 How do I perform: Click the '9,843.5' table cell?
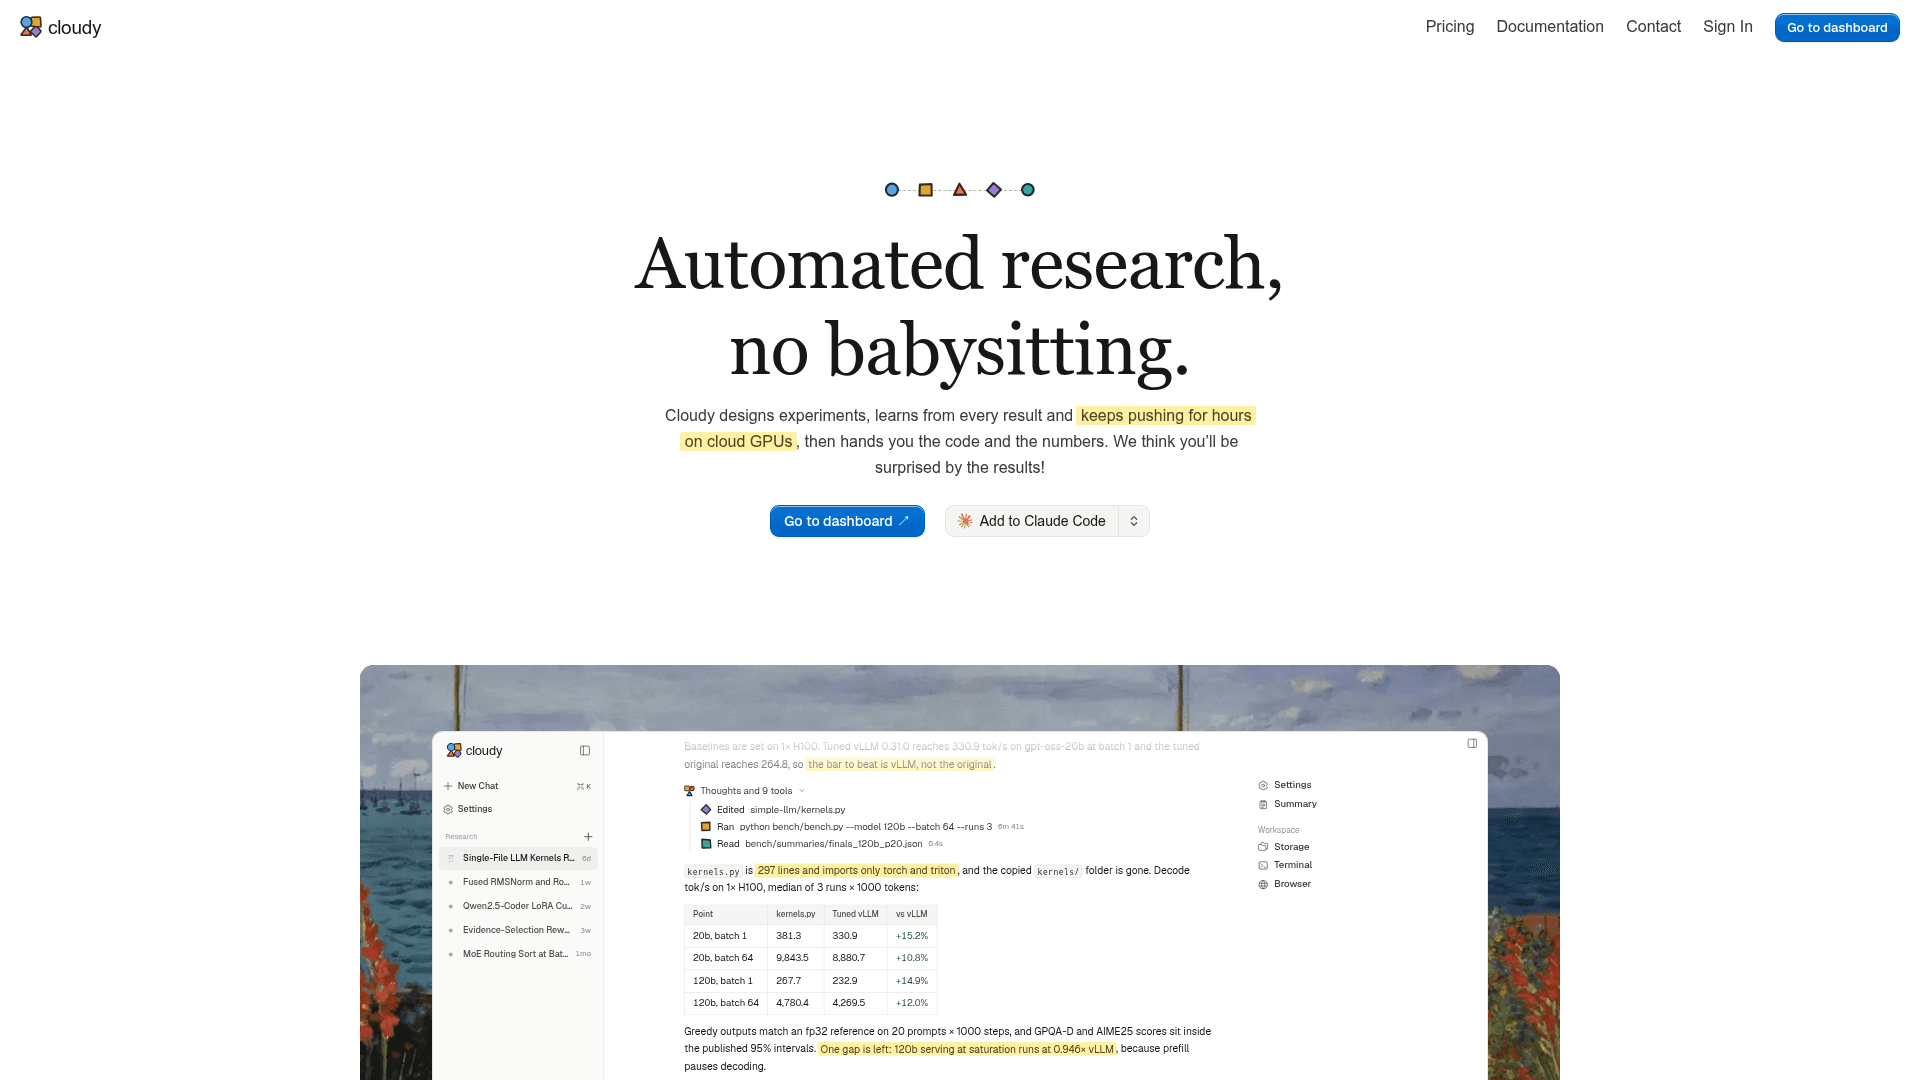795,958
